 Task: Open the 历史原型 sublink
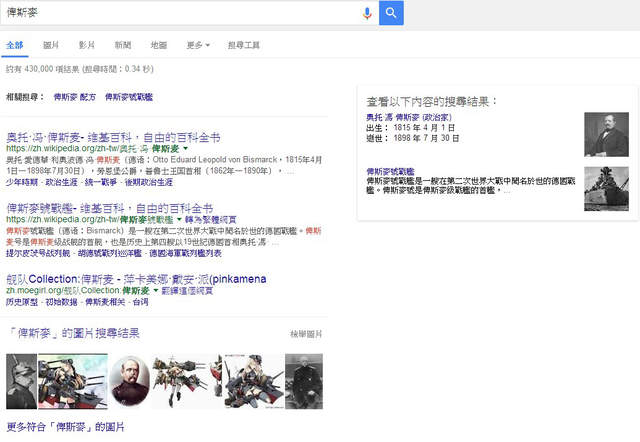(22, 302)
